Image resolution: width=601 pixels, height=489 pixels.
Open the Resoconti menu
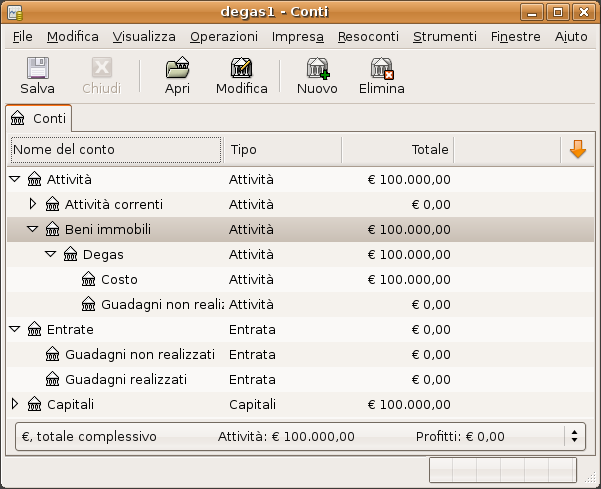(368, 36)
